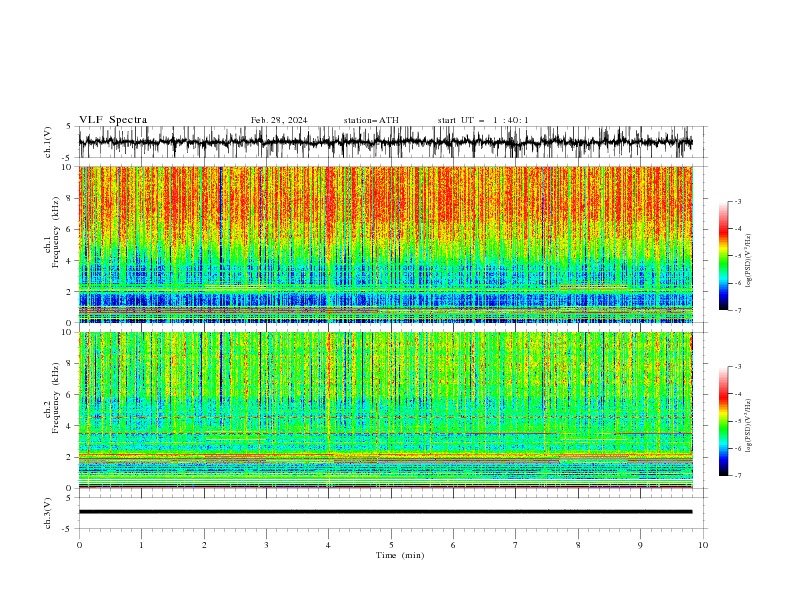Click the flat ch.3 waveform trace
Viewport: 792px width, 612px height.
(385, 512)
